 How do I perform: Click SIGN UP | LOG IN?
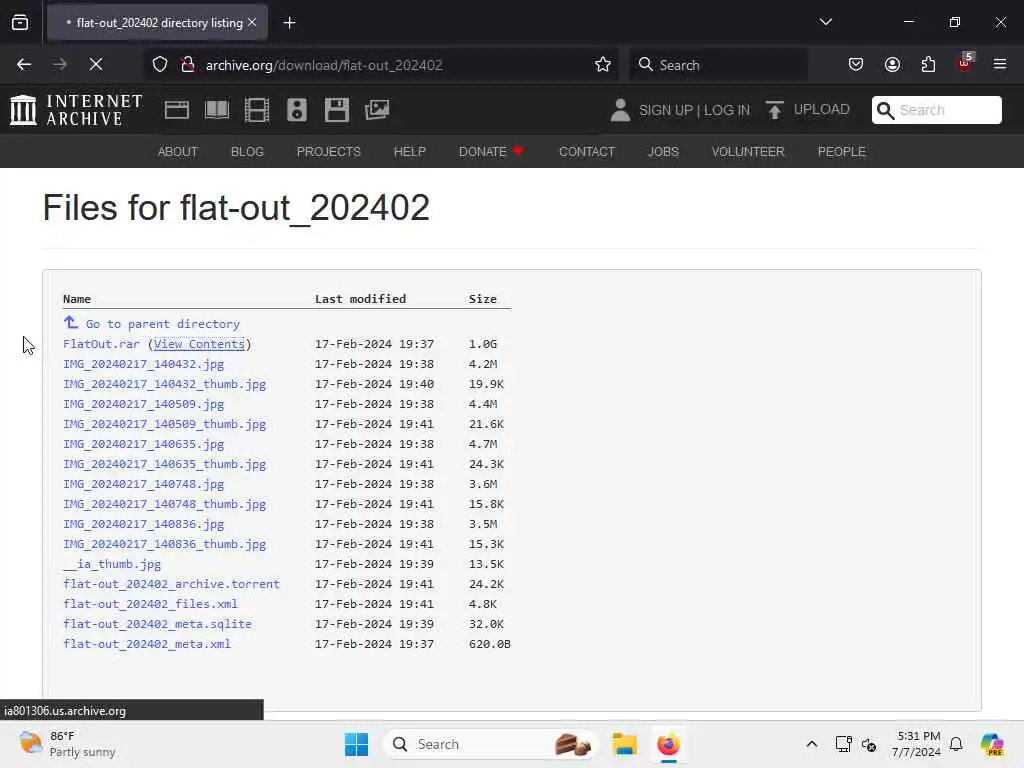pos(694,110)
